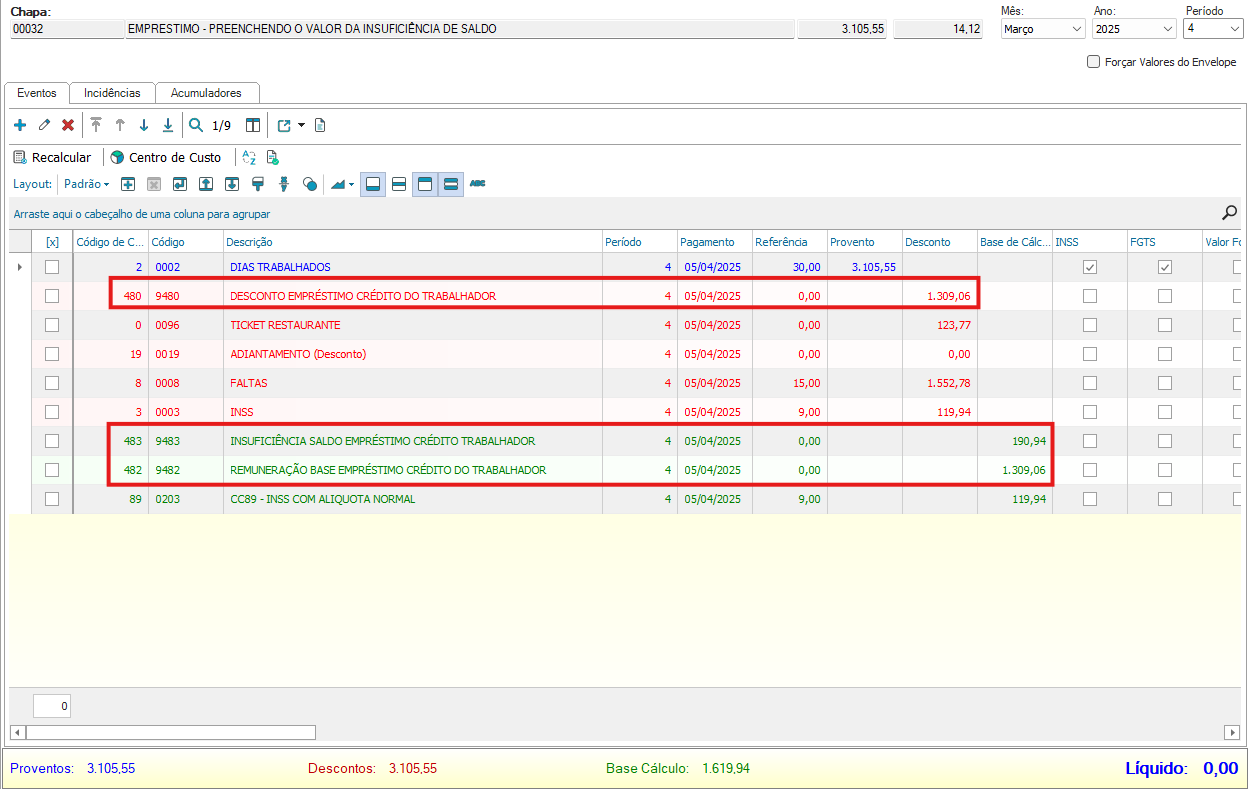Toggle the banded rows layout icon

(x=451, y=184)
